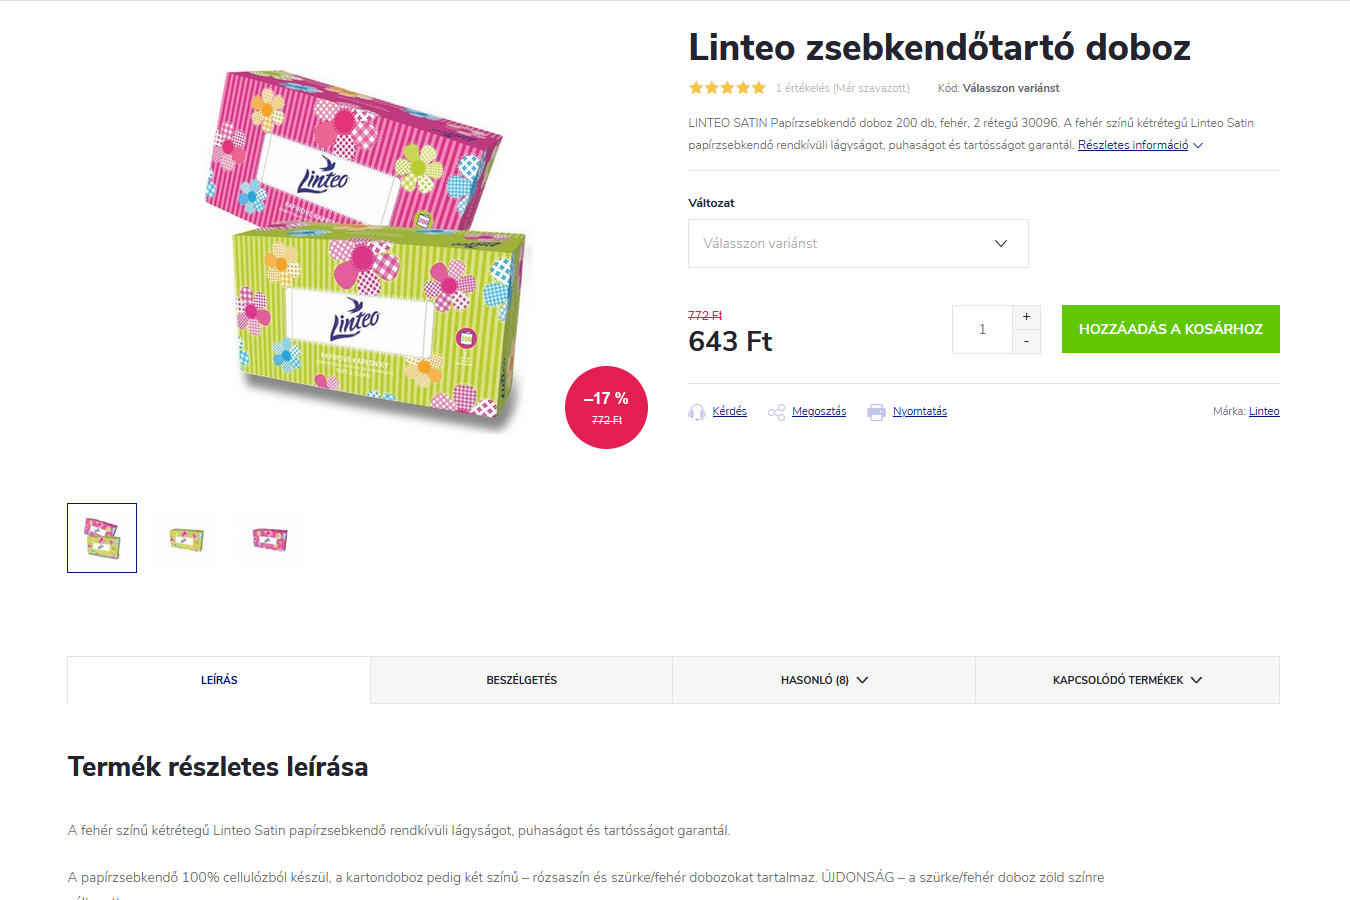
Task: Open the Linteo brand link
Action: pyautogui.click(x=1264, y=411)
